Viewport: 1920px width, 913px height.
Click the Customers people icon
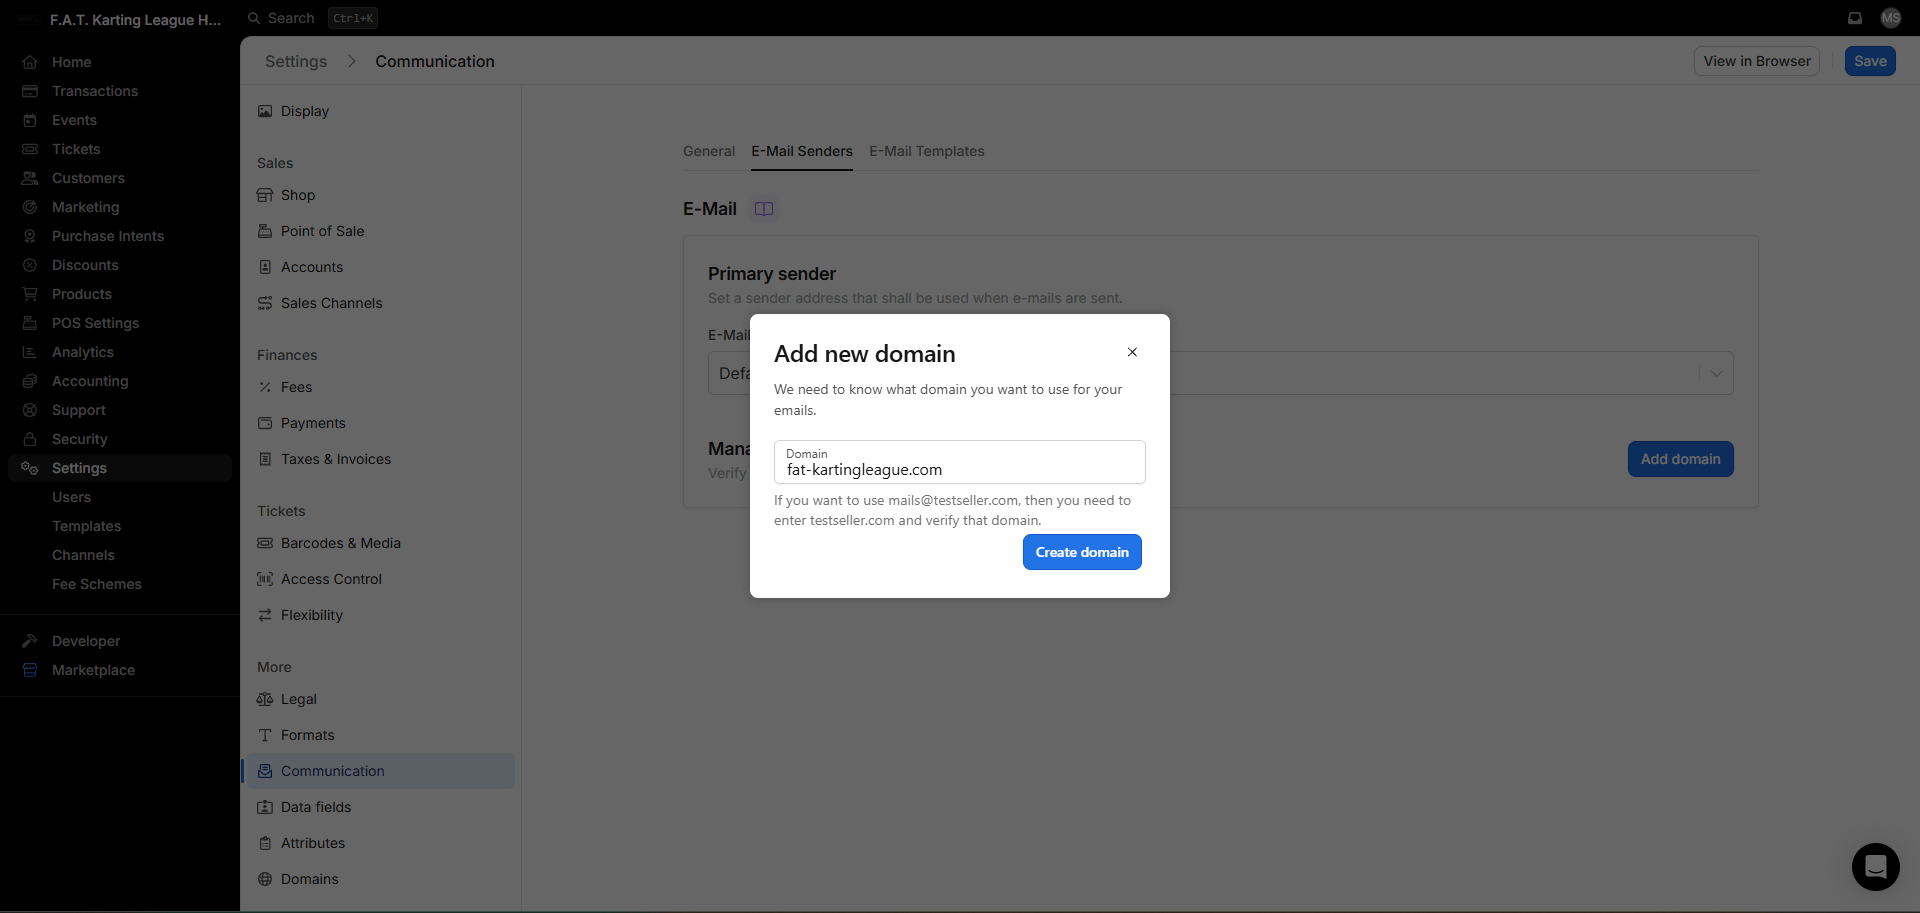pyautogui.click(x=30, y=178)
